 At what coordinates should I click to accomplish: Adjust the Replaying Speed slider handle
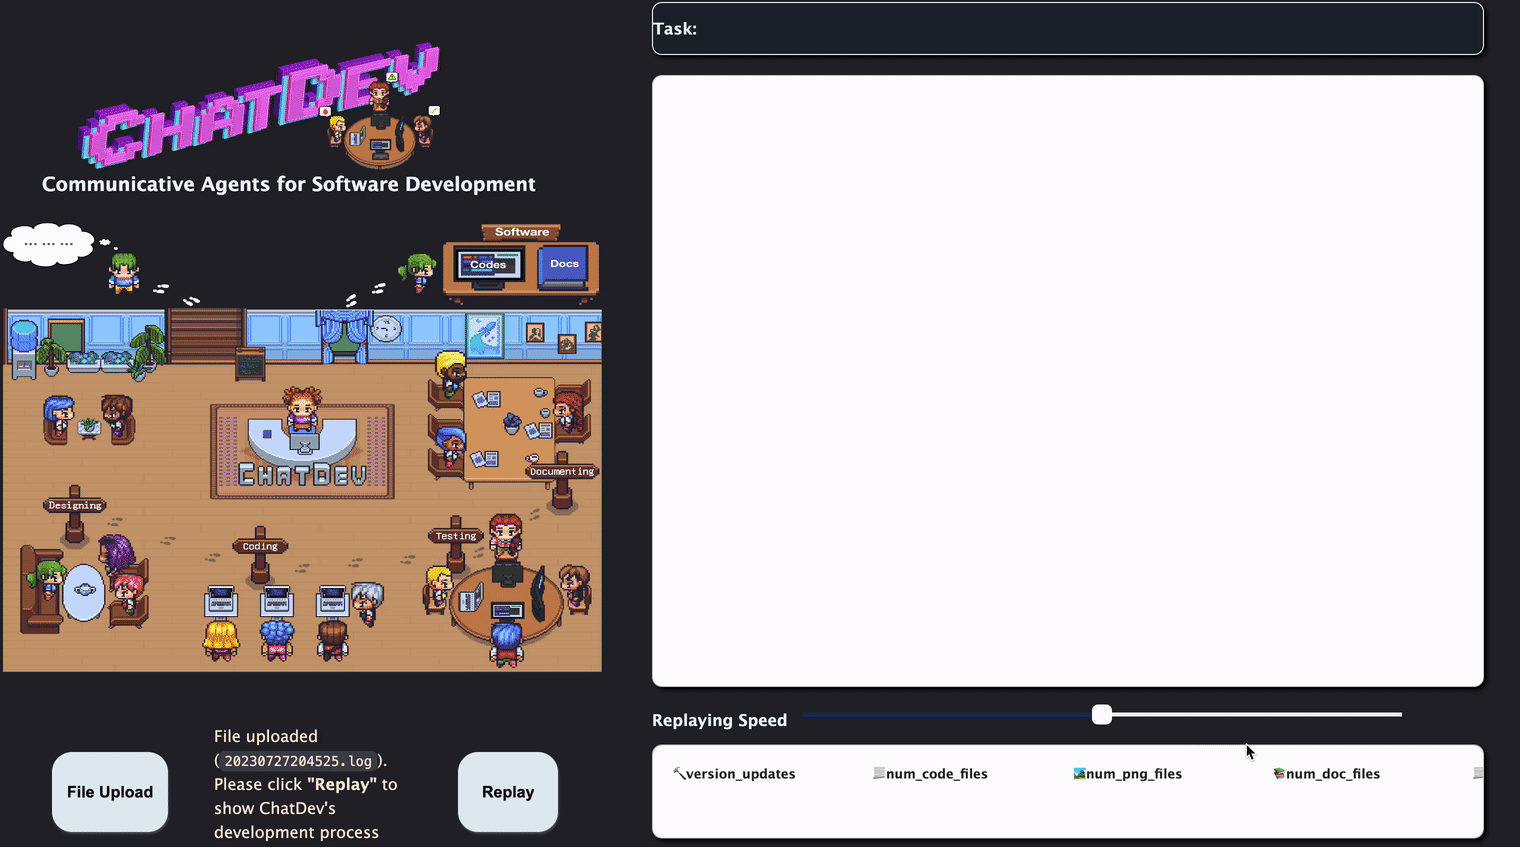(1102, 714)
